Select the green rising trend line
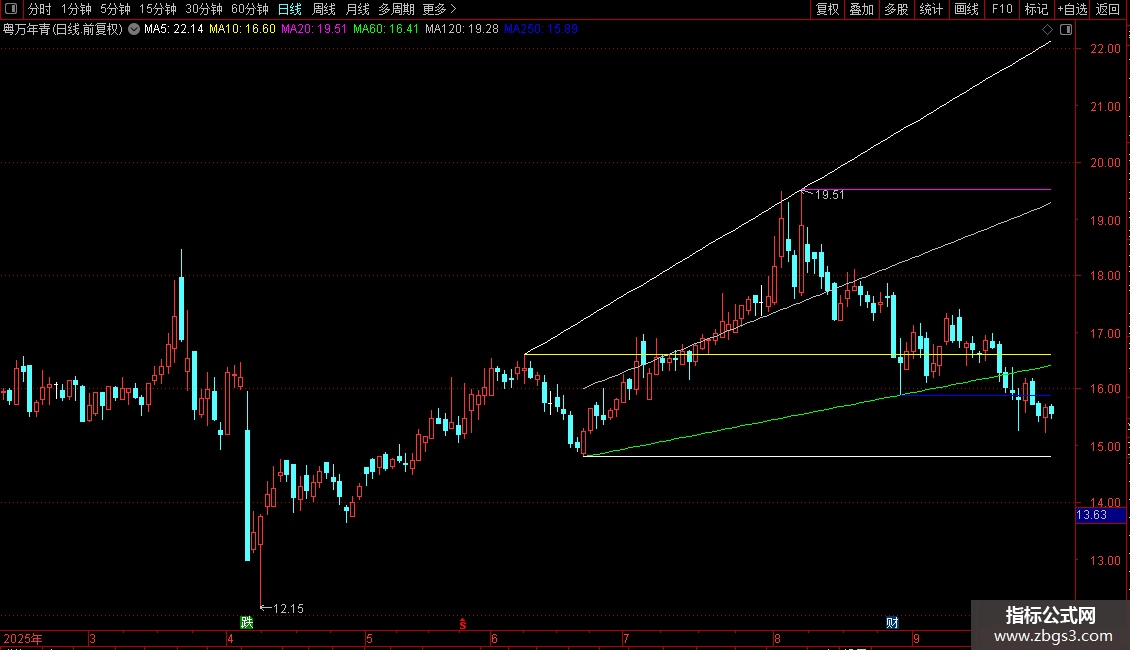 [817, 411]
